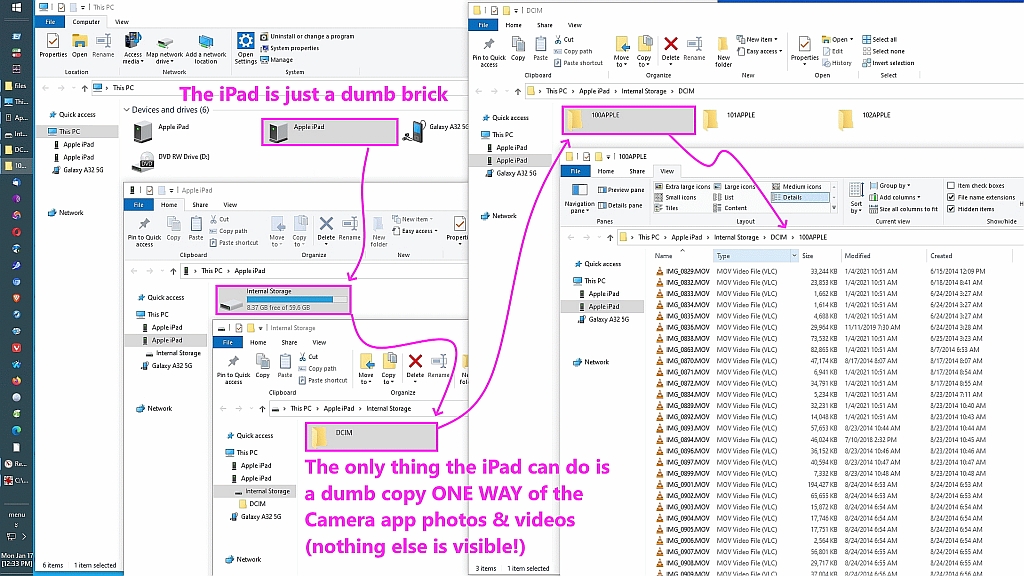Open Settings gear in This PC ribbon
This screenshot has height=576, width=1024.
point(246,48)
